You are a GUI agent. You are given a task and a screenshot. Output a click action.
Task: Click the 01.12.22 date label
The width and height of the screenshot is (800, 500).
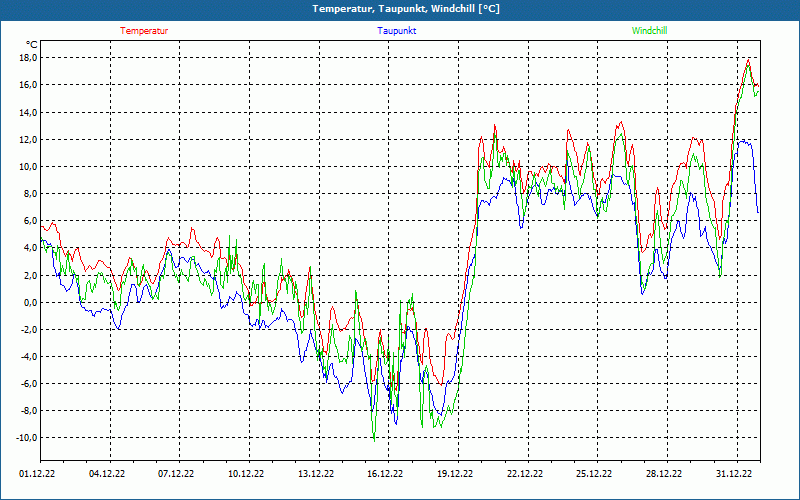pos(37,473)
